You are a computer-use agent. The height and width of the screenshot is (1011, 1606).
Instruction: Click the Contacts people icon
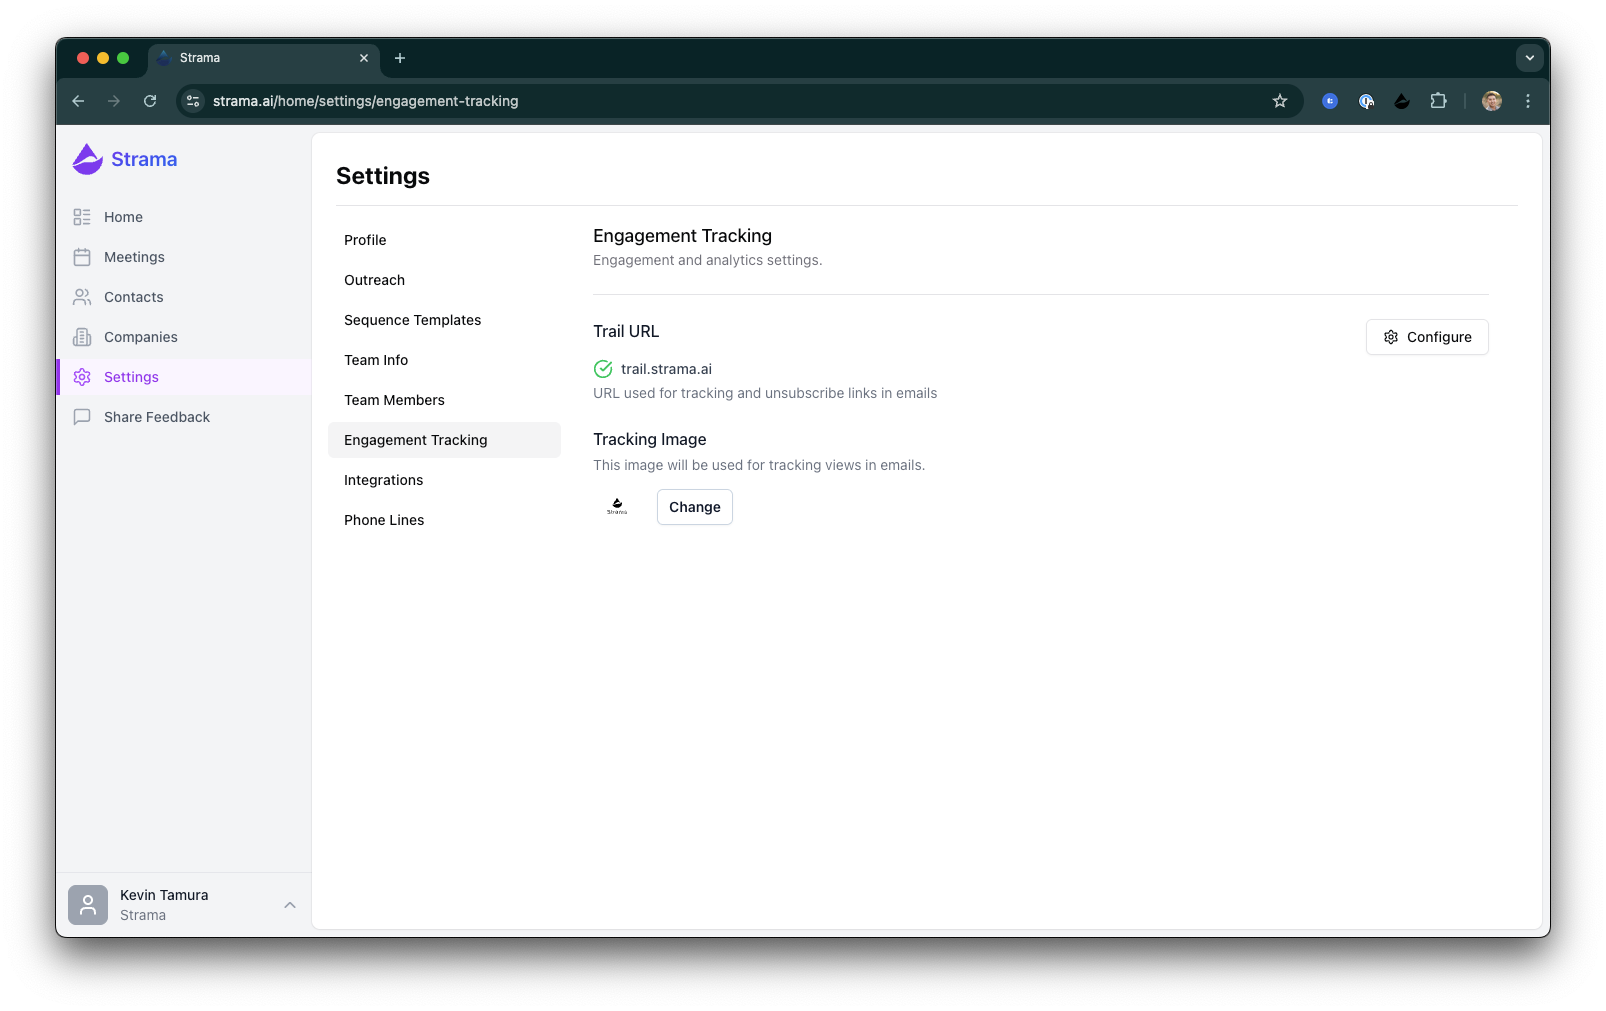pyautogui.click(x=82, y=297)
